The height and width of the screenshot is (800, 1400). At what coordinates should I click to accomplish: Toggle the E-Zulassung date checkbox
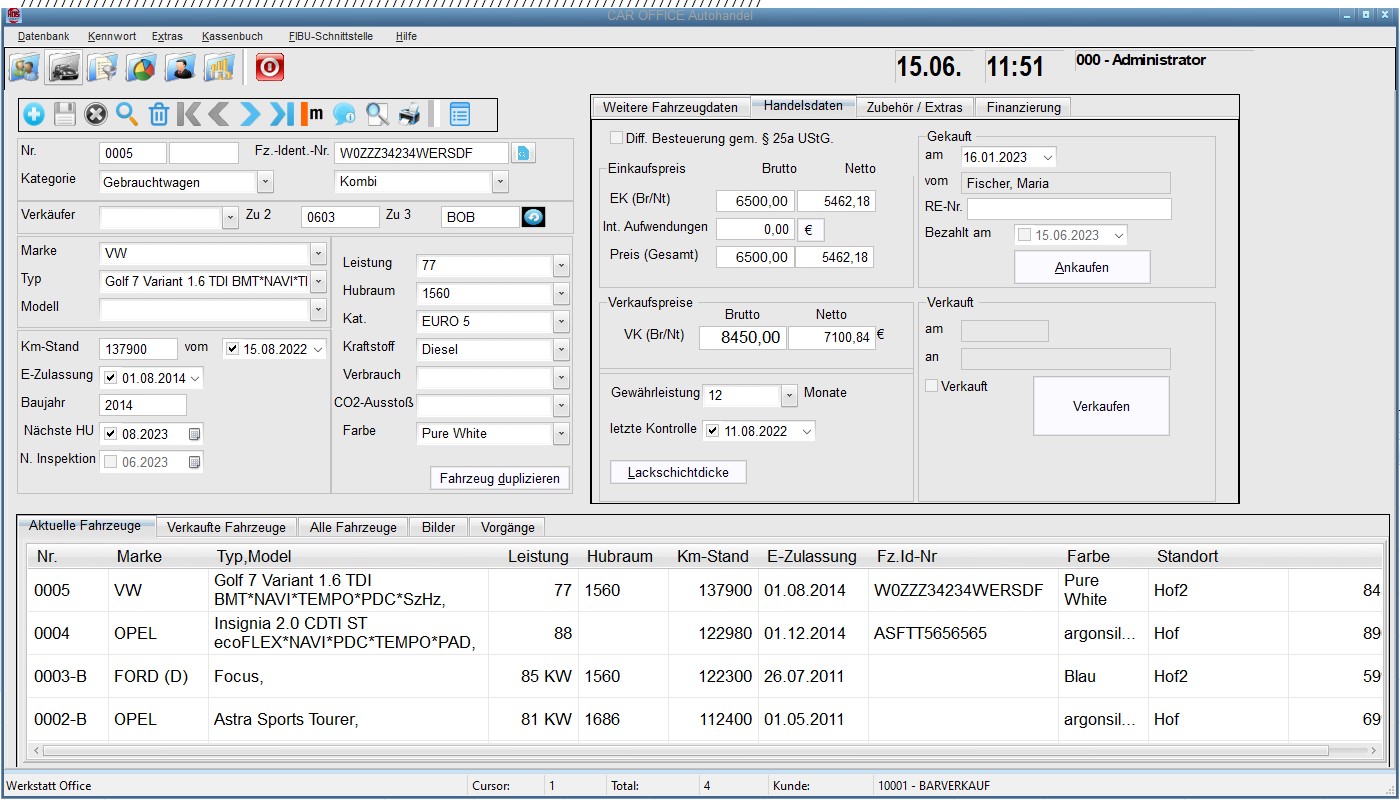click(111, 378)
